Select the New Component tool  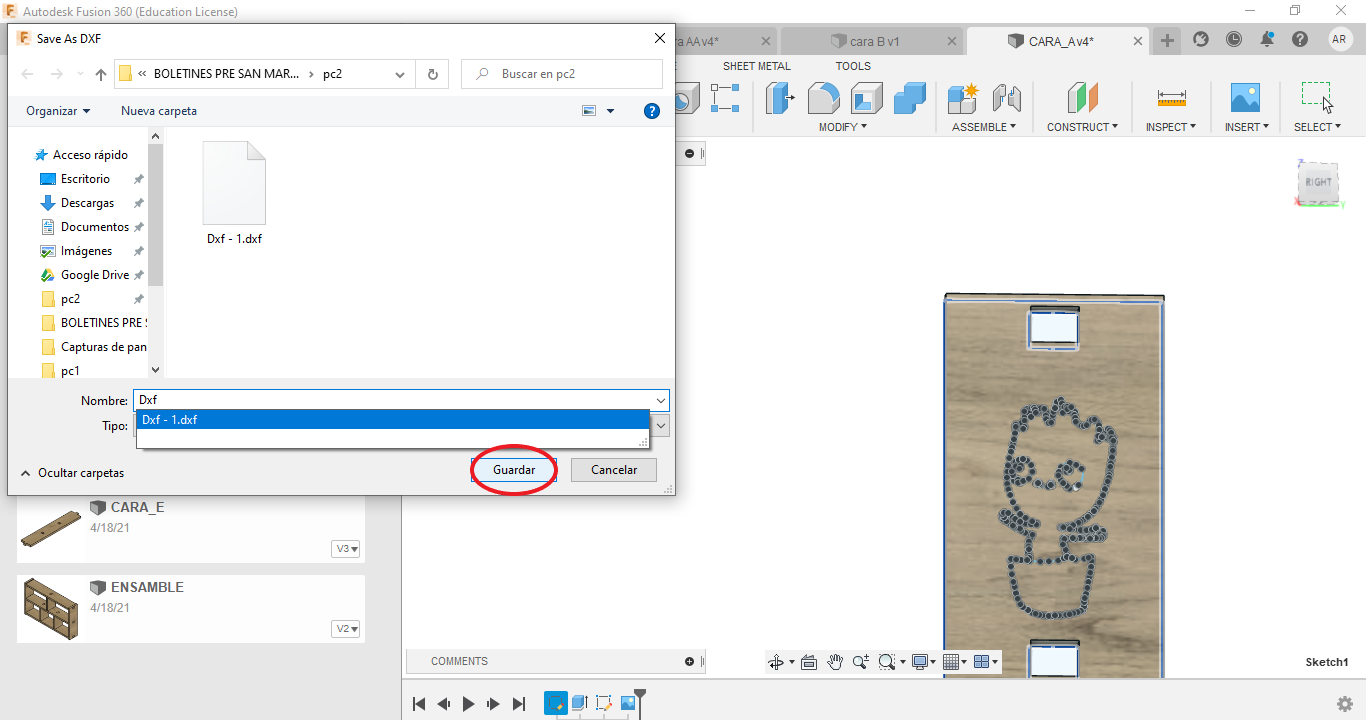click(x=963, y=98)
